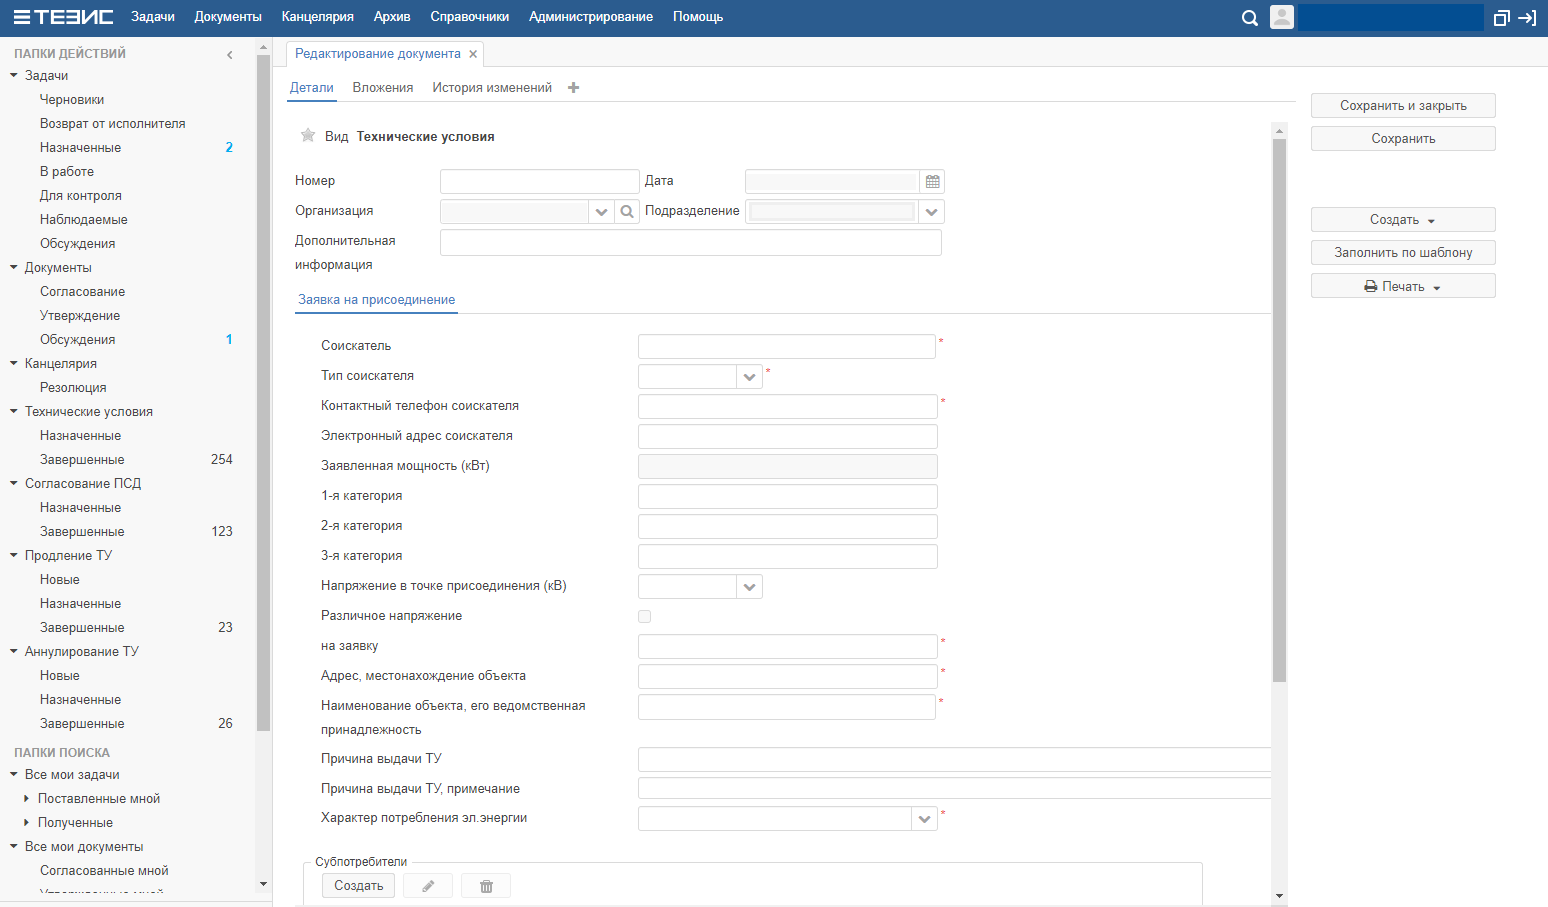Click the trash delete icon in Субпотребители
The height and width of the screenshot is (907, 1548).
click(486, 886)
